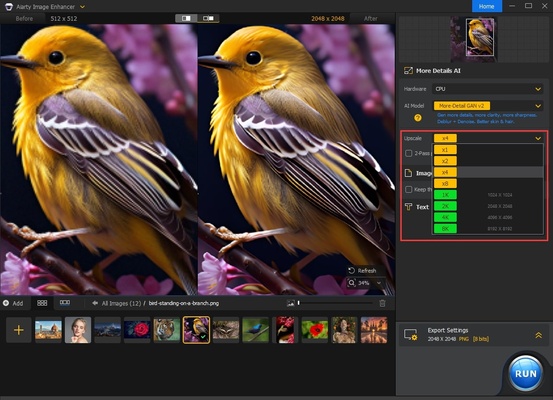553x400 pixels.
Task: Select 1K resolution option
Action: tap(445, 195)
